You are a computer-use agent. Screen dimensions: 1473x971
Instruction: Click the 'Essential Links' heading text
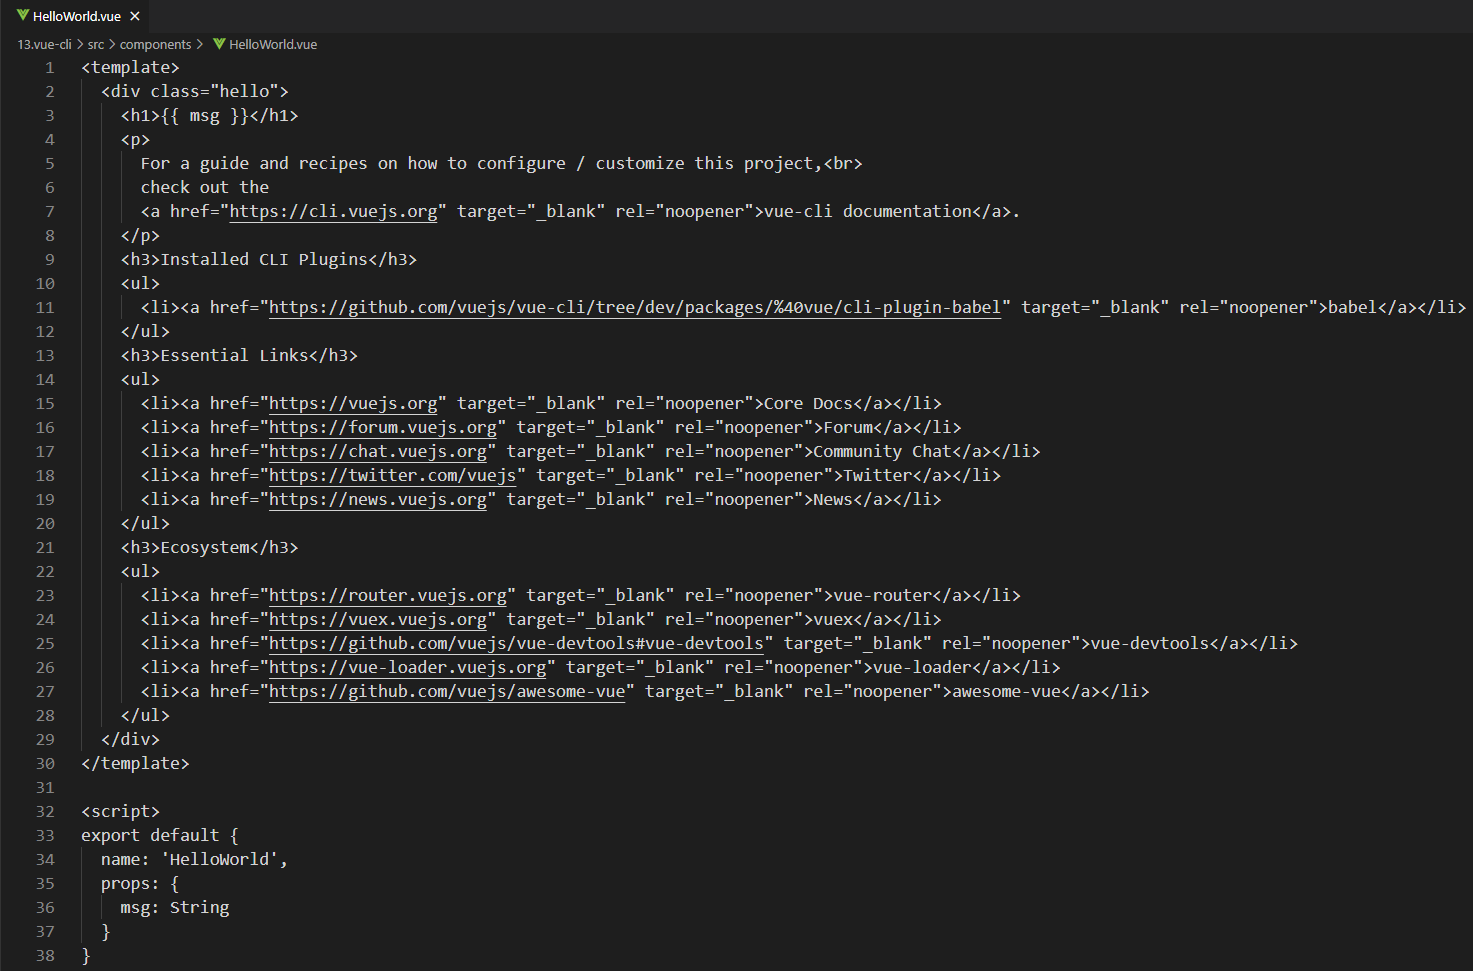[235, 355]
